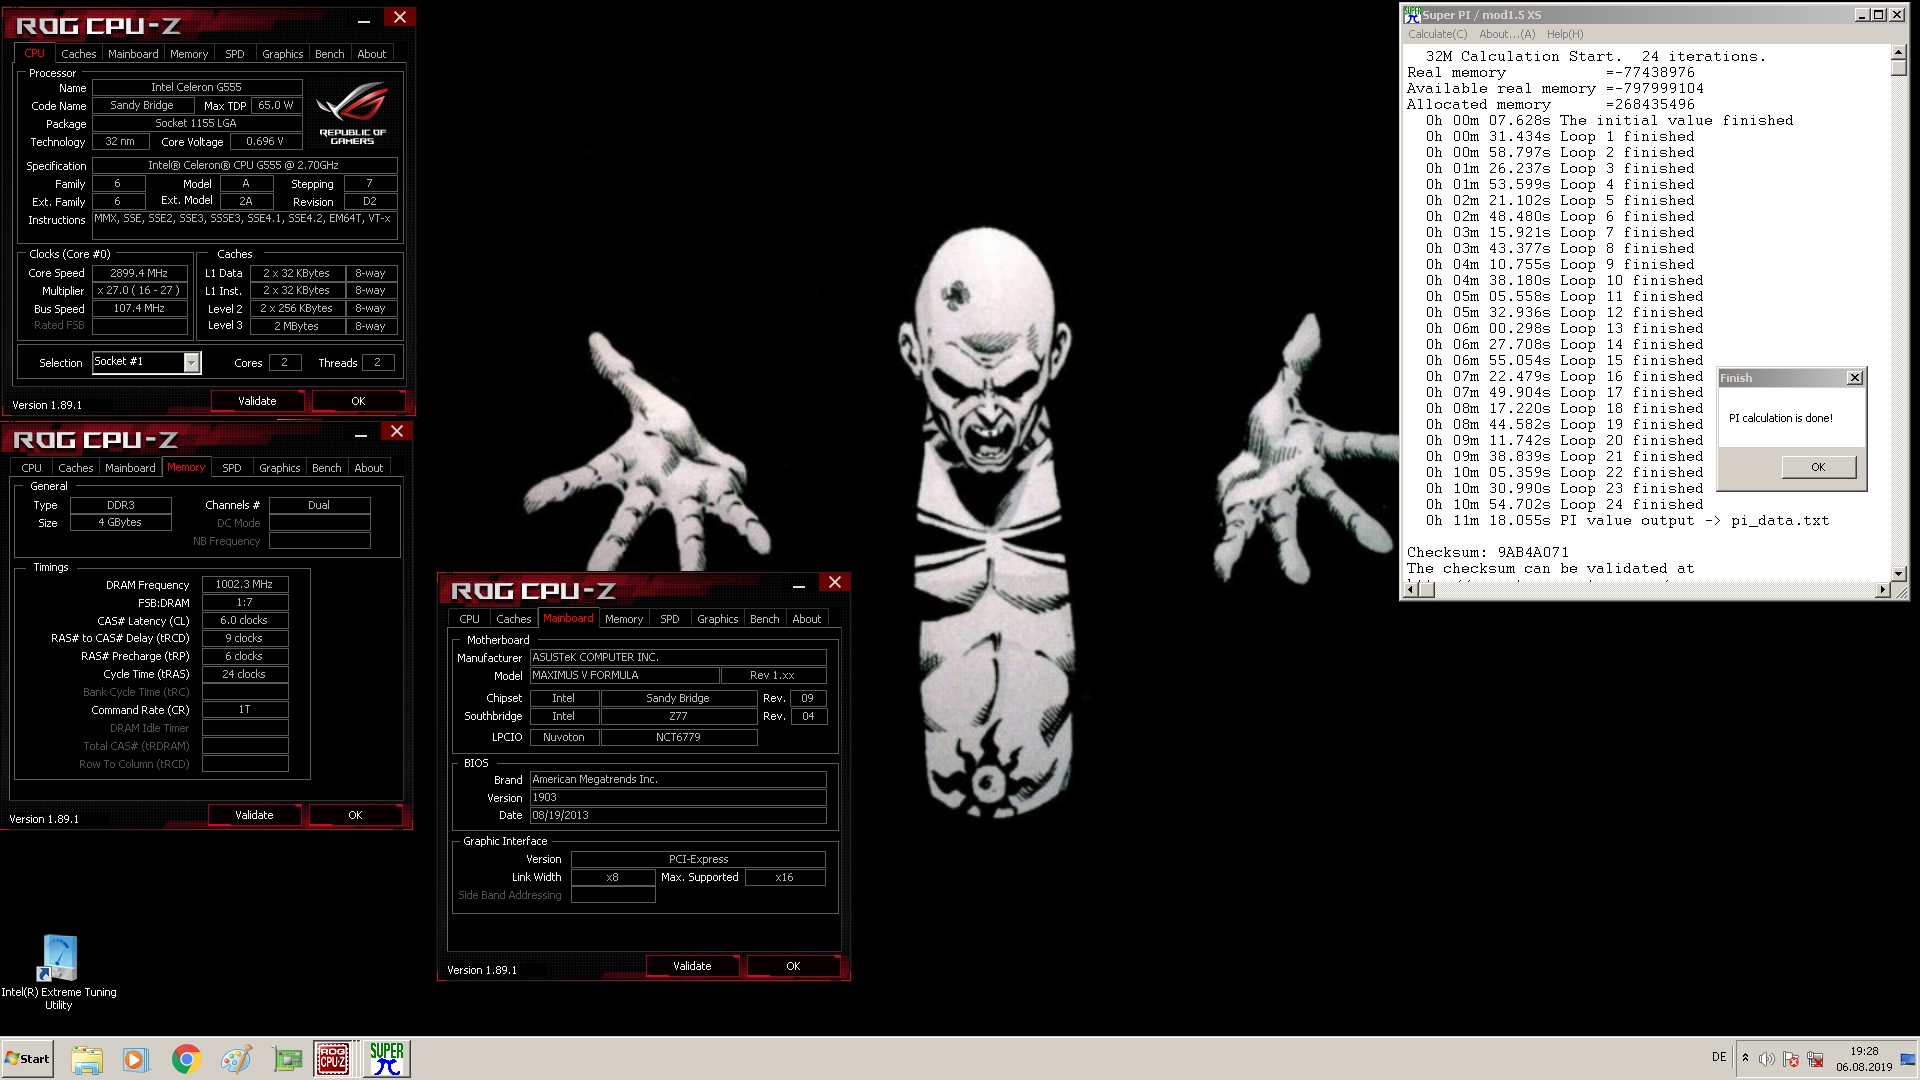Click the Super PI horizontal scrollbar right arrow
The width and height of the screenshot is (1920, 1080).
click(1883, 590)
